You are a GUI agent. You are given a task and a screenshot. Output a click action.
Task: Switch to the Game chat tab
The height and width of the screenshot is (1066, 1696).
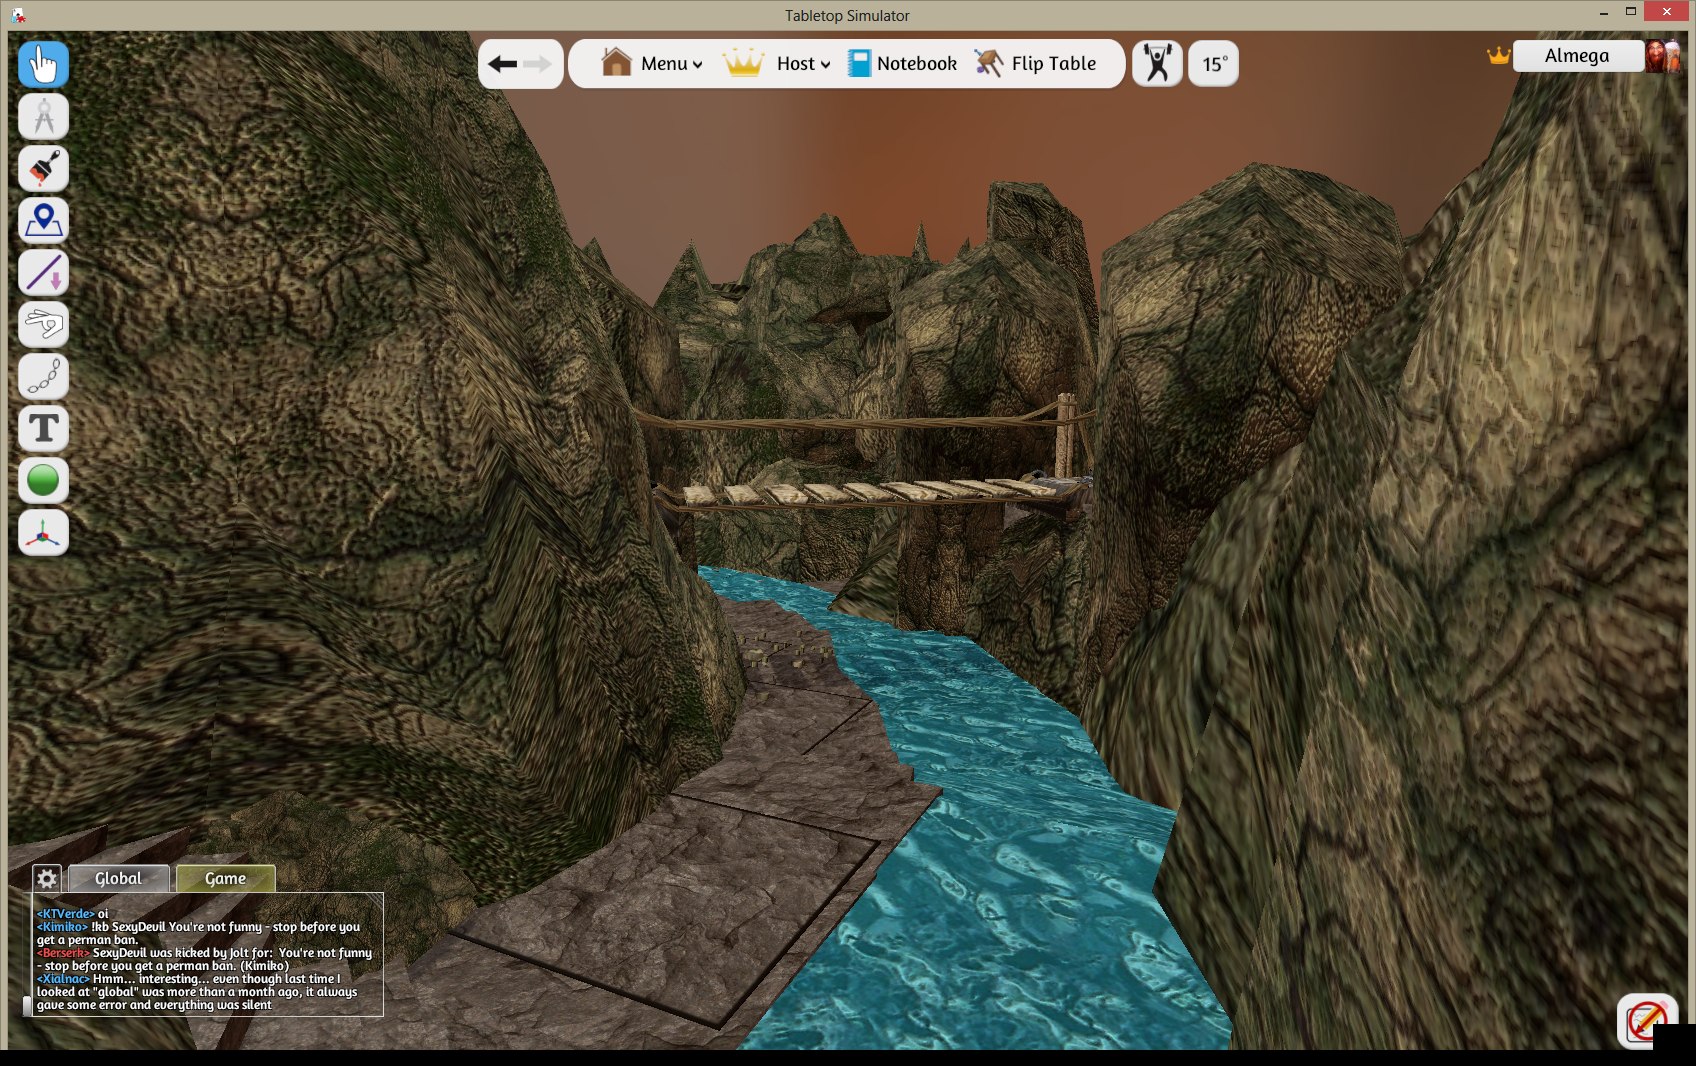point(226,878)
